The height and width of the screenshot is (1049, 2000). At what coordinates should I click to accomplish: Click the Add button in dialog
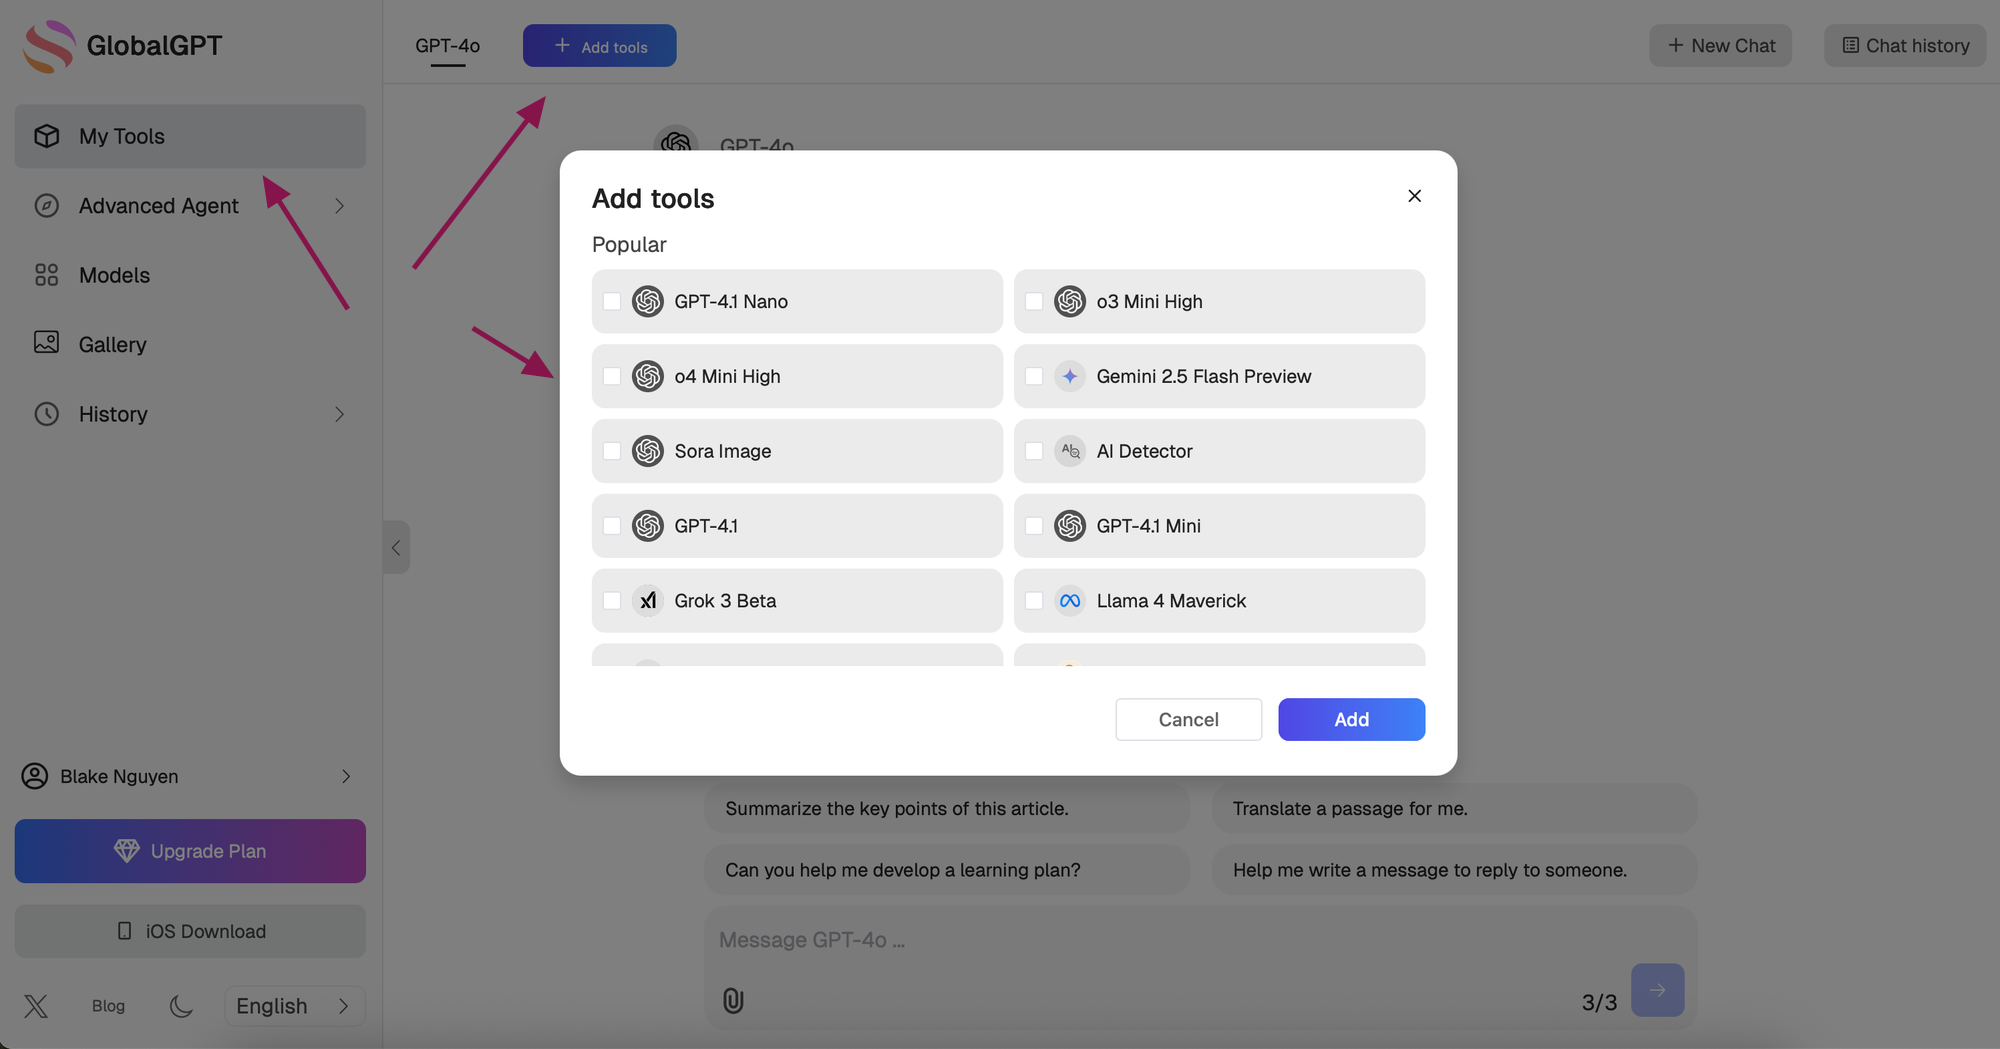coord(1351,720)
